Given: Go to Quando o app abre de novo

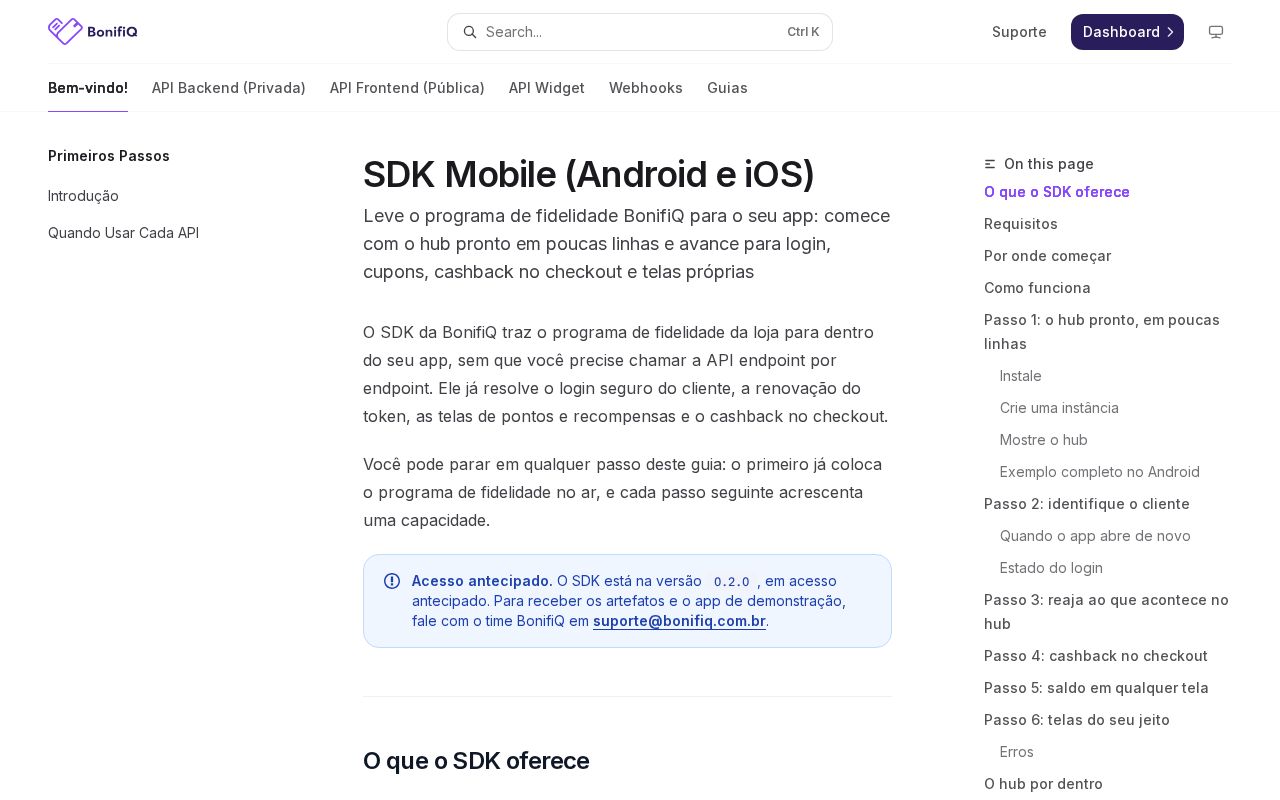Looking at the screenshot, I should pos(1095,536).
